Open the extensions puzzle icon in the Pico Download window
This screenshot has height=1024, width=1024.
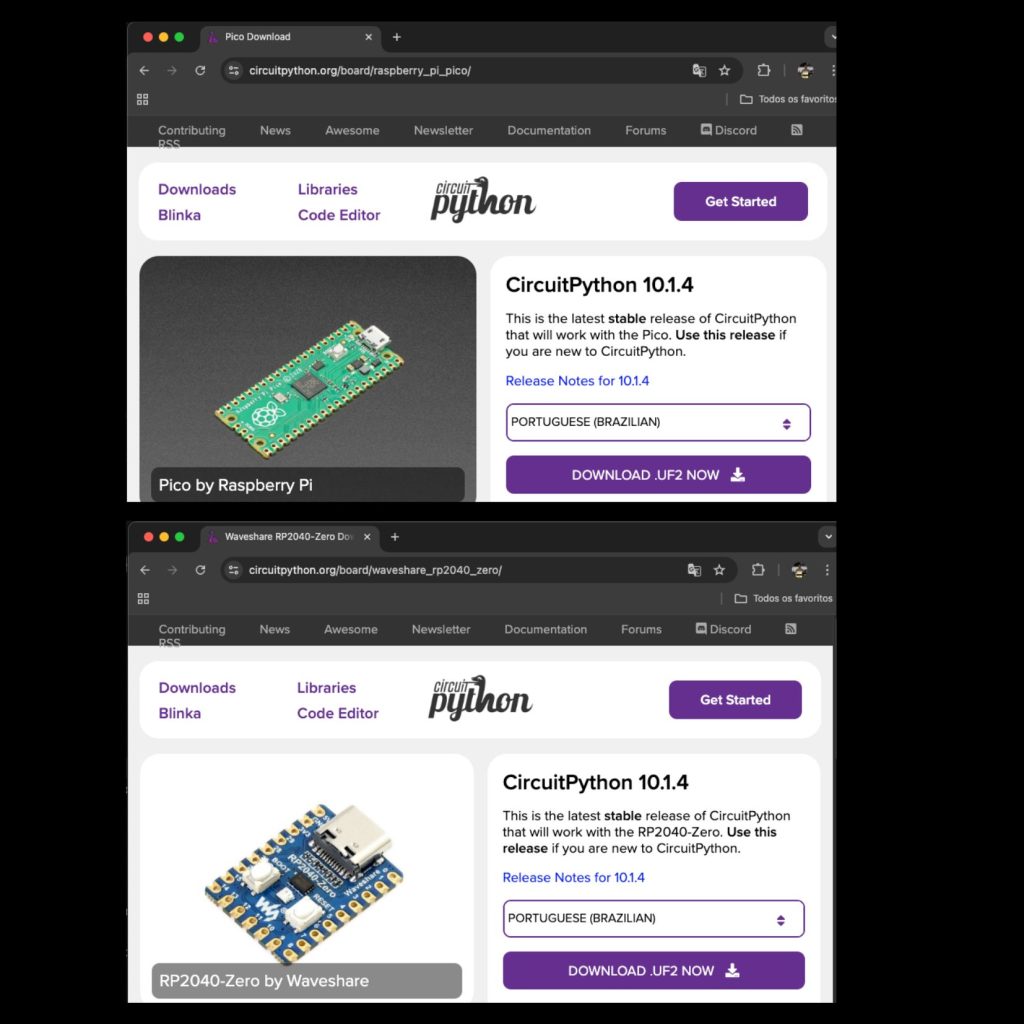tap(764, 71)
